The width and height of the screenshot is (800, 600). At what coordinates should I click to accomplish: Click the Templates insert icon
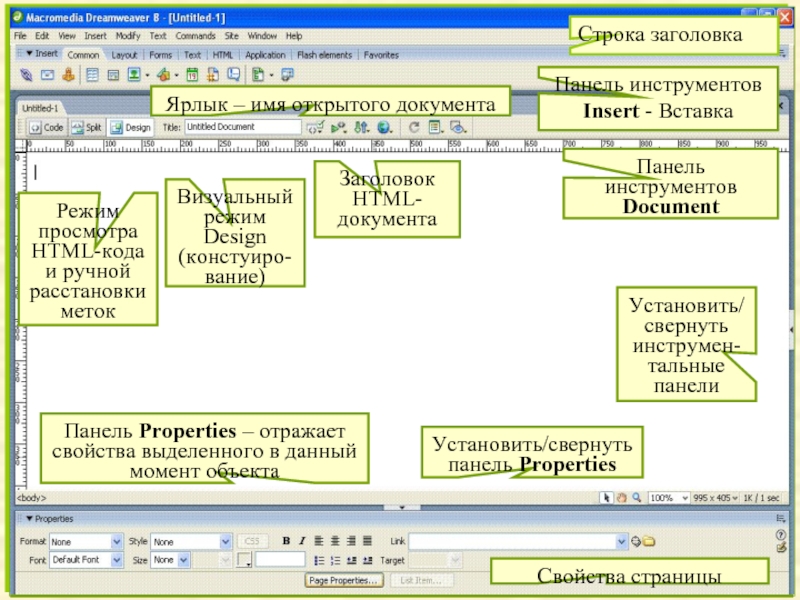(x=258, y=75)
